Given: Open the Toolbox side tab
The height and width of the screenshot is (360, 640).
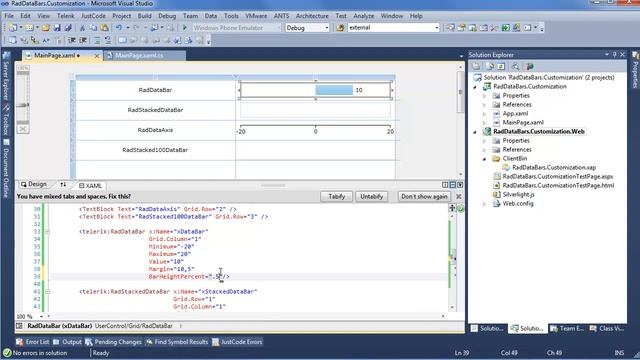Looking at the screenshot, I should [6, 119].
